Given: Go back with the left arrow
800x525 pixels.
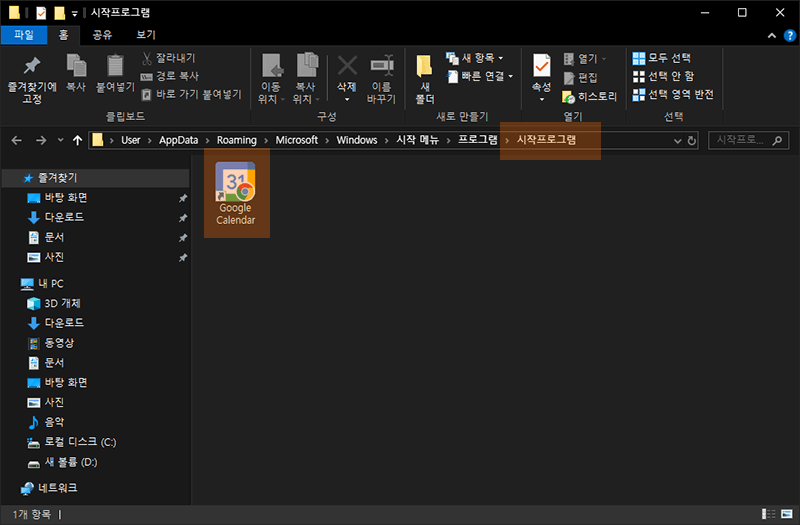Looking at the screenshot, I should point(17,140).
